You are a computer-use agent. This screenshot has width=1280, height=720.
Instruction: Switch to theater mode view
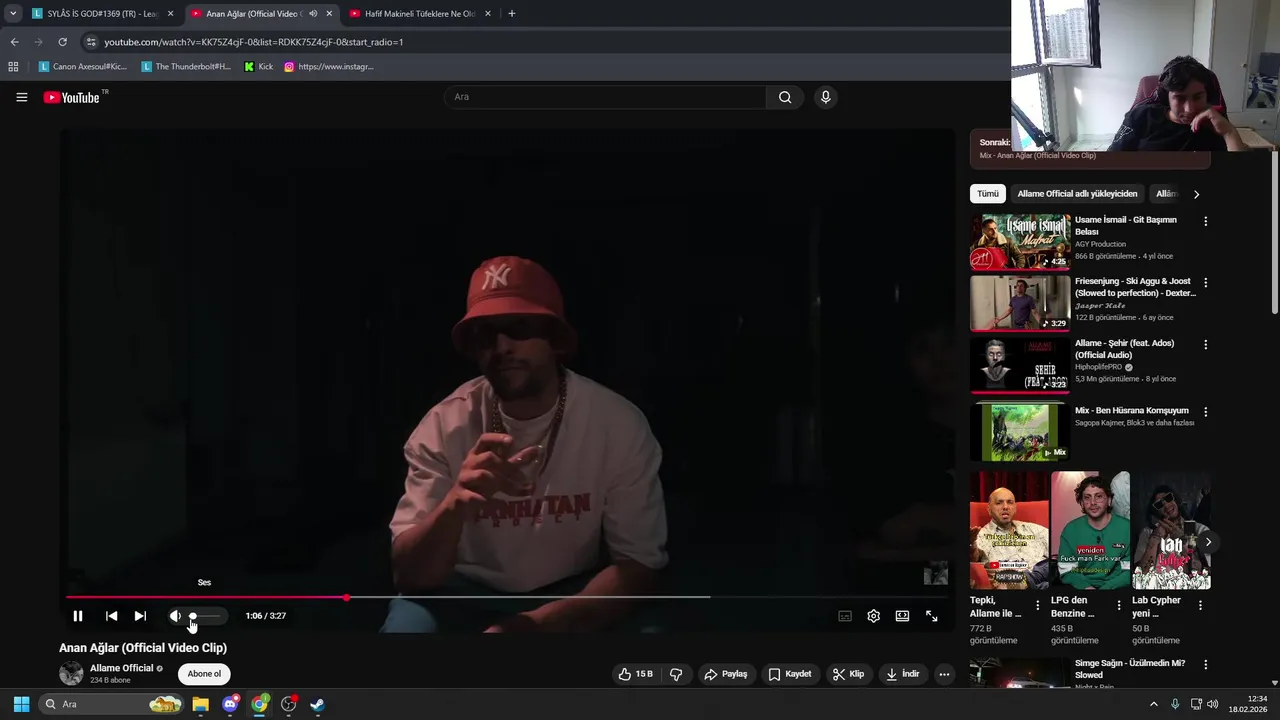tap(902, 616)
